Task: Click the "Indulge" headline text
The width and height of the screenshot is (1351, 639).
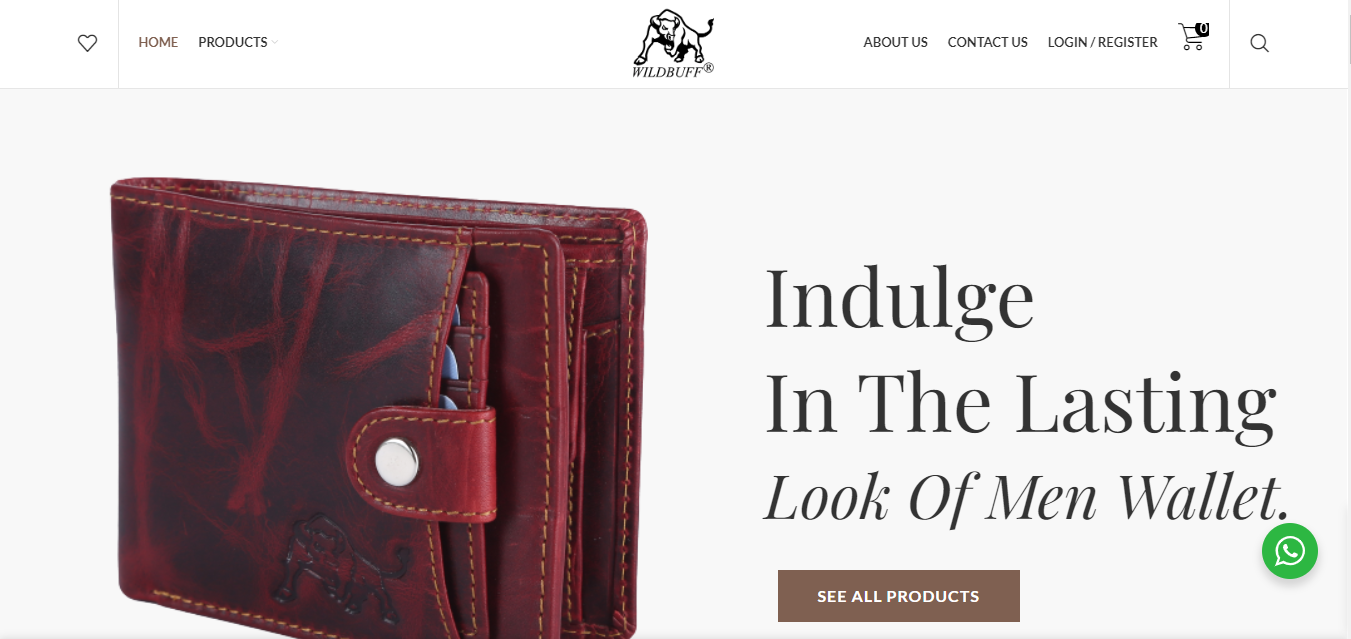Action: (900, 298)
